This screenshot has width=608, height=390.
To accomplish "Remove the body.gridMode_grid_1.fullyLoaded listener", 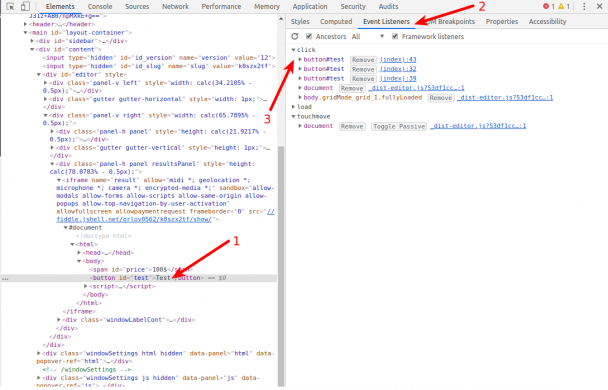I will tap(440, 98).
